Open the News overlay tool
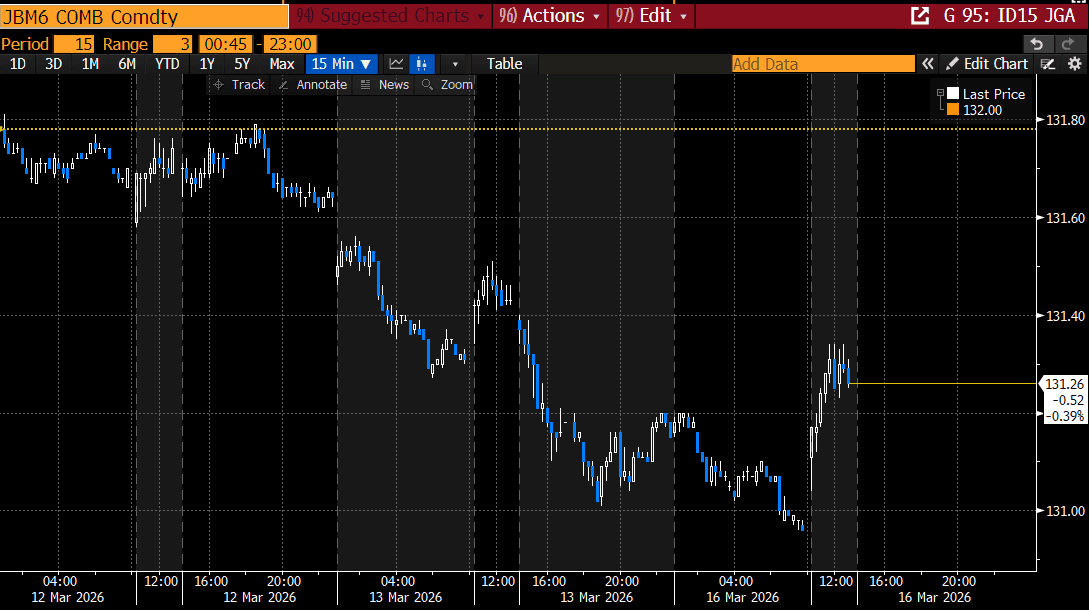This screenshot has height=610, width=1089. pyautogui.click(x=385, y=85)
